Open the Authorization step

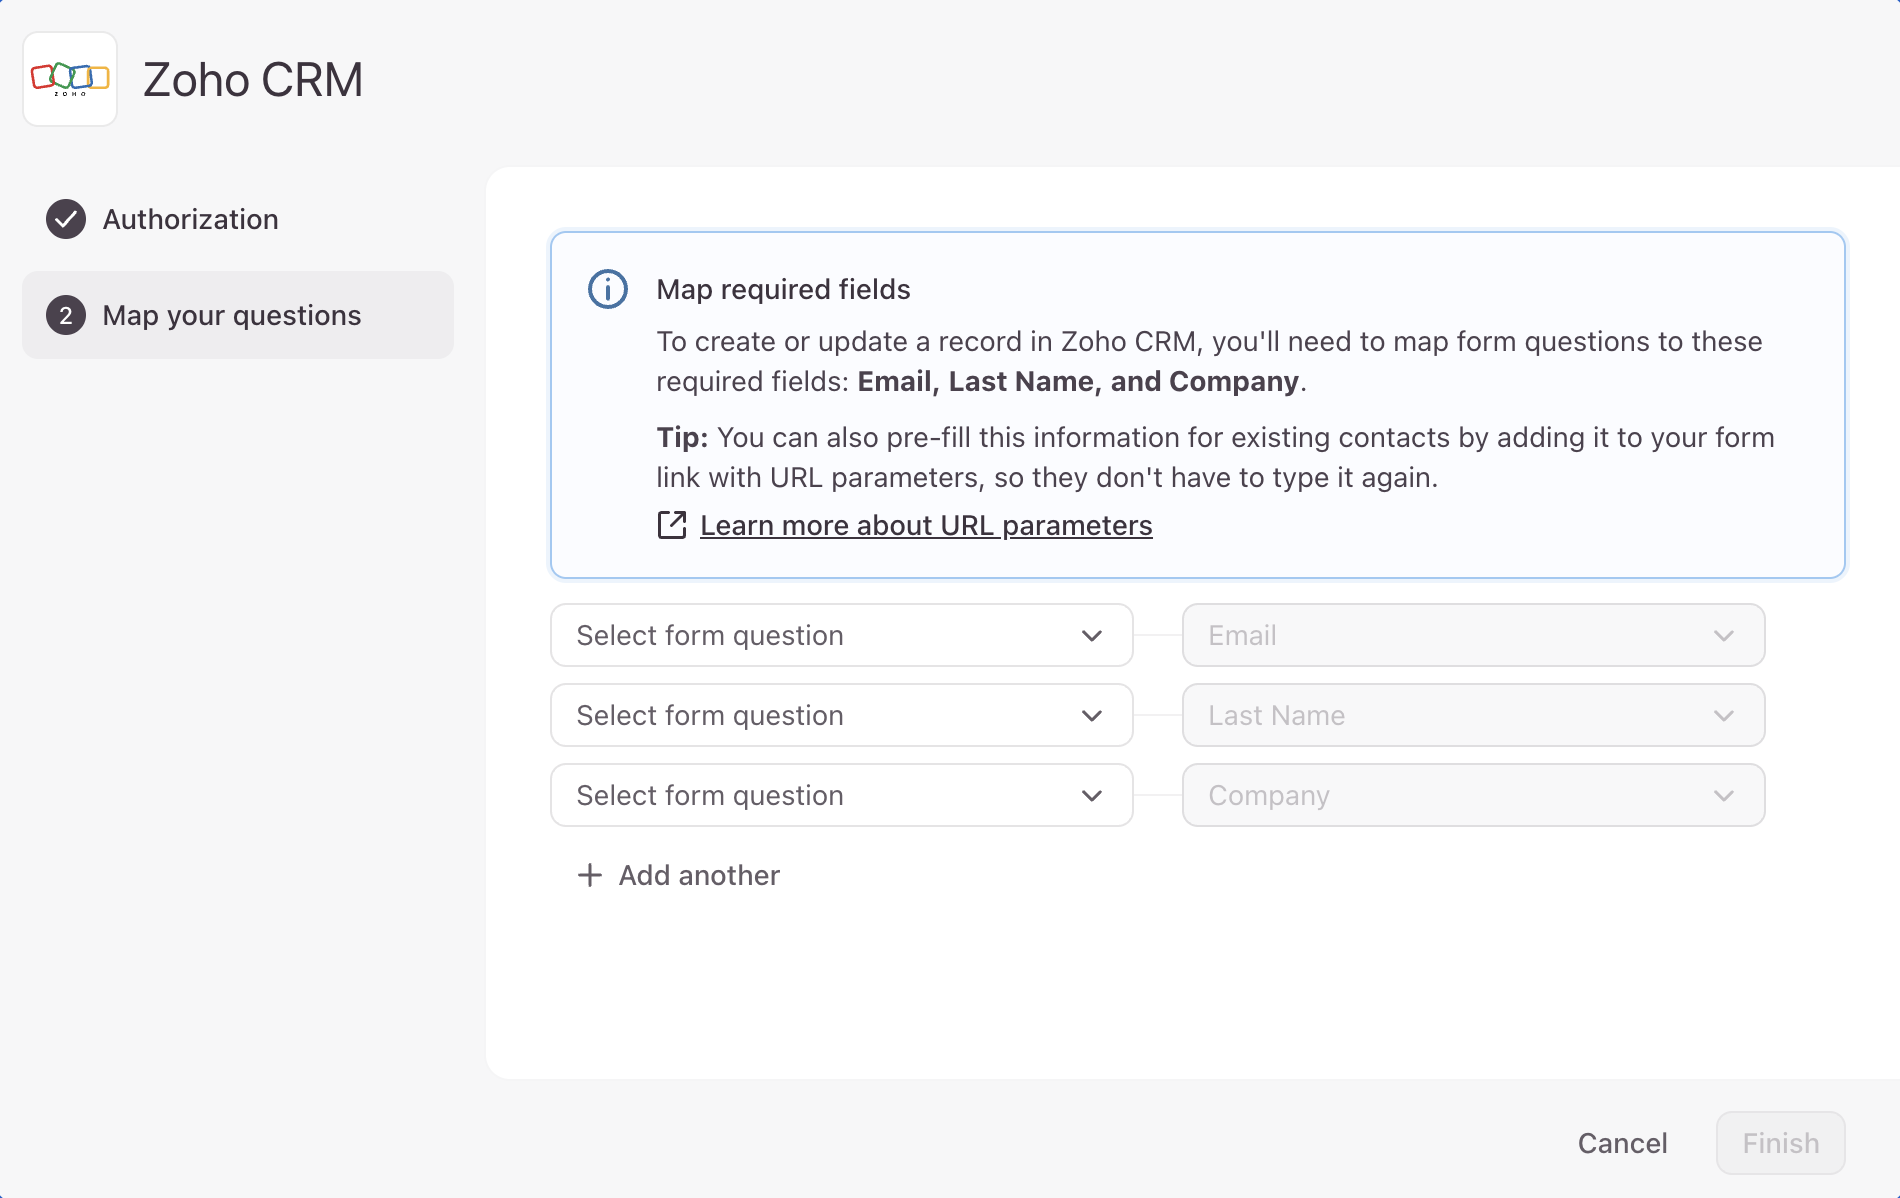pos(238,219)
